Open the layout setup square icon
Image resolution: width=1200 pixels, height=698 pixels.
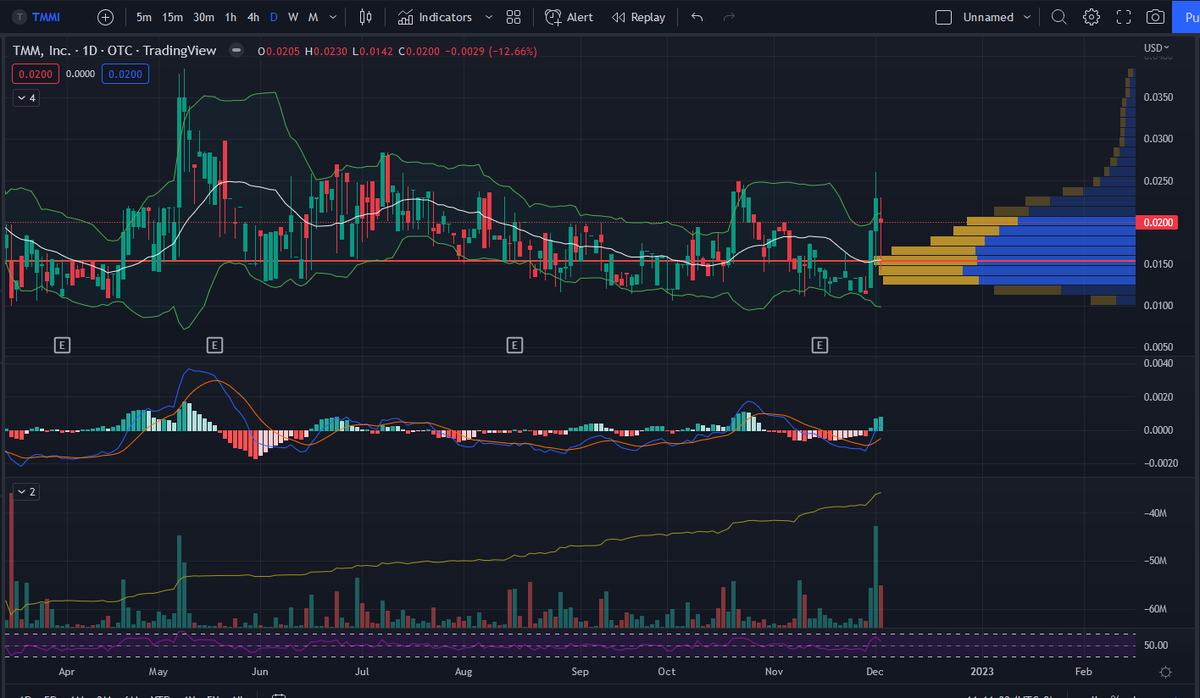[x=943, y=17]
